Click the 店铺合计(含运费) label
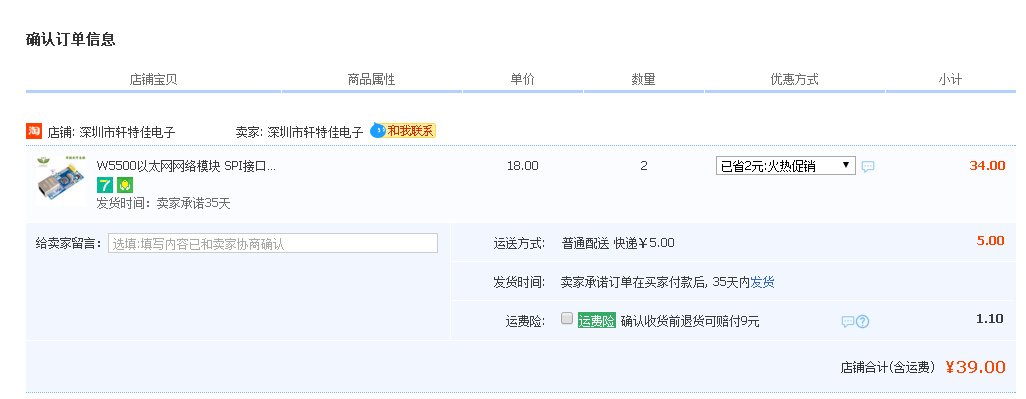 pyautogui.click(x=888, y=368)
